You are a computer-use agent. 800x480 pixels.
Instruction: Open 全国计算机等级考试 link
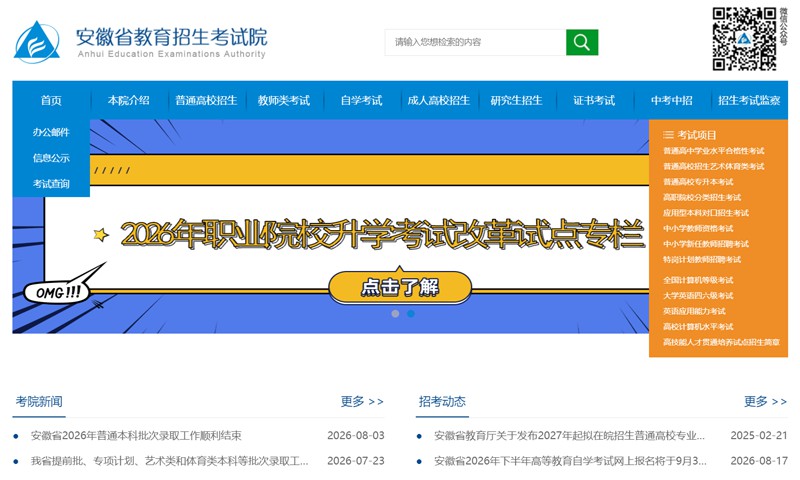click(x=698, y=280)
